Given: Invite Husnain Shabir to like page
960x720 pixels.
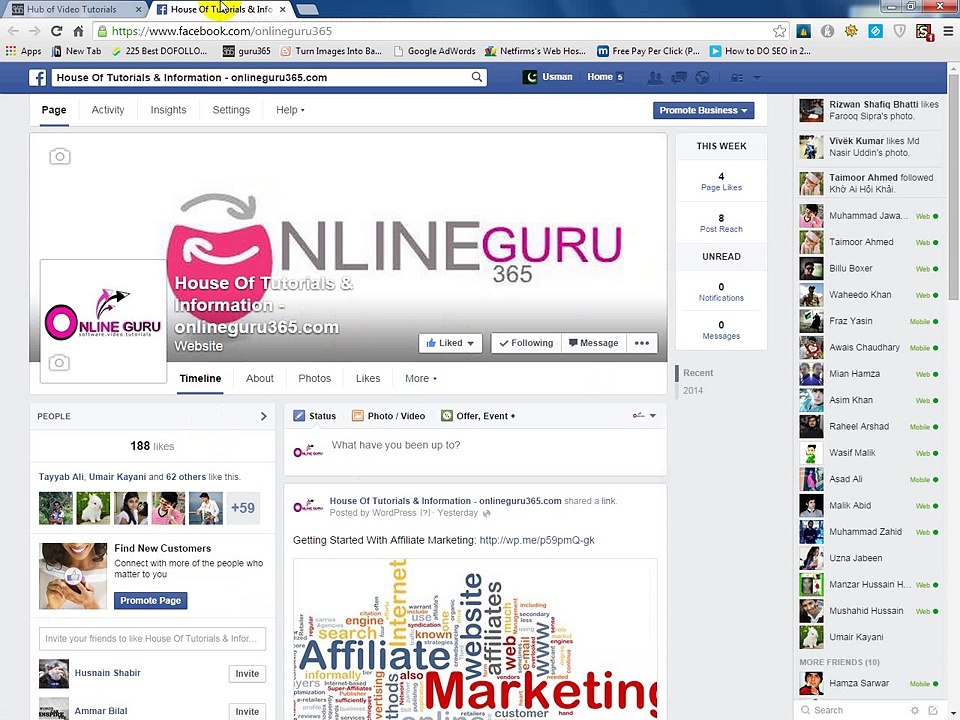Looking at the screenshot, I should coord(247,673).
